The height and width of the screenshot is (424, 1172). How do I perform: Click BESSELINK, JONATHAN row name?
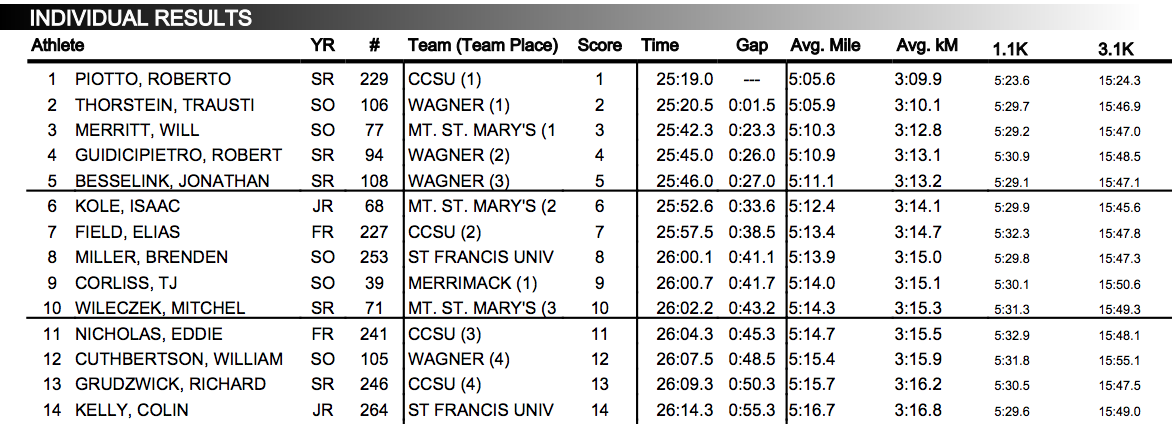[x=172, y=181]
